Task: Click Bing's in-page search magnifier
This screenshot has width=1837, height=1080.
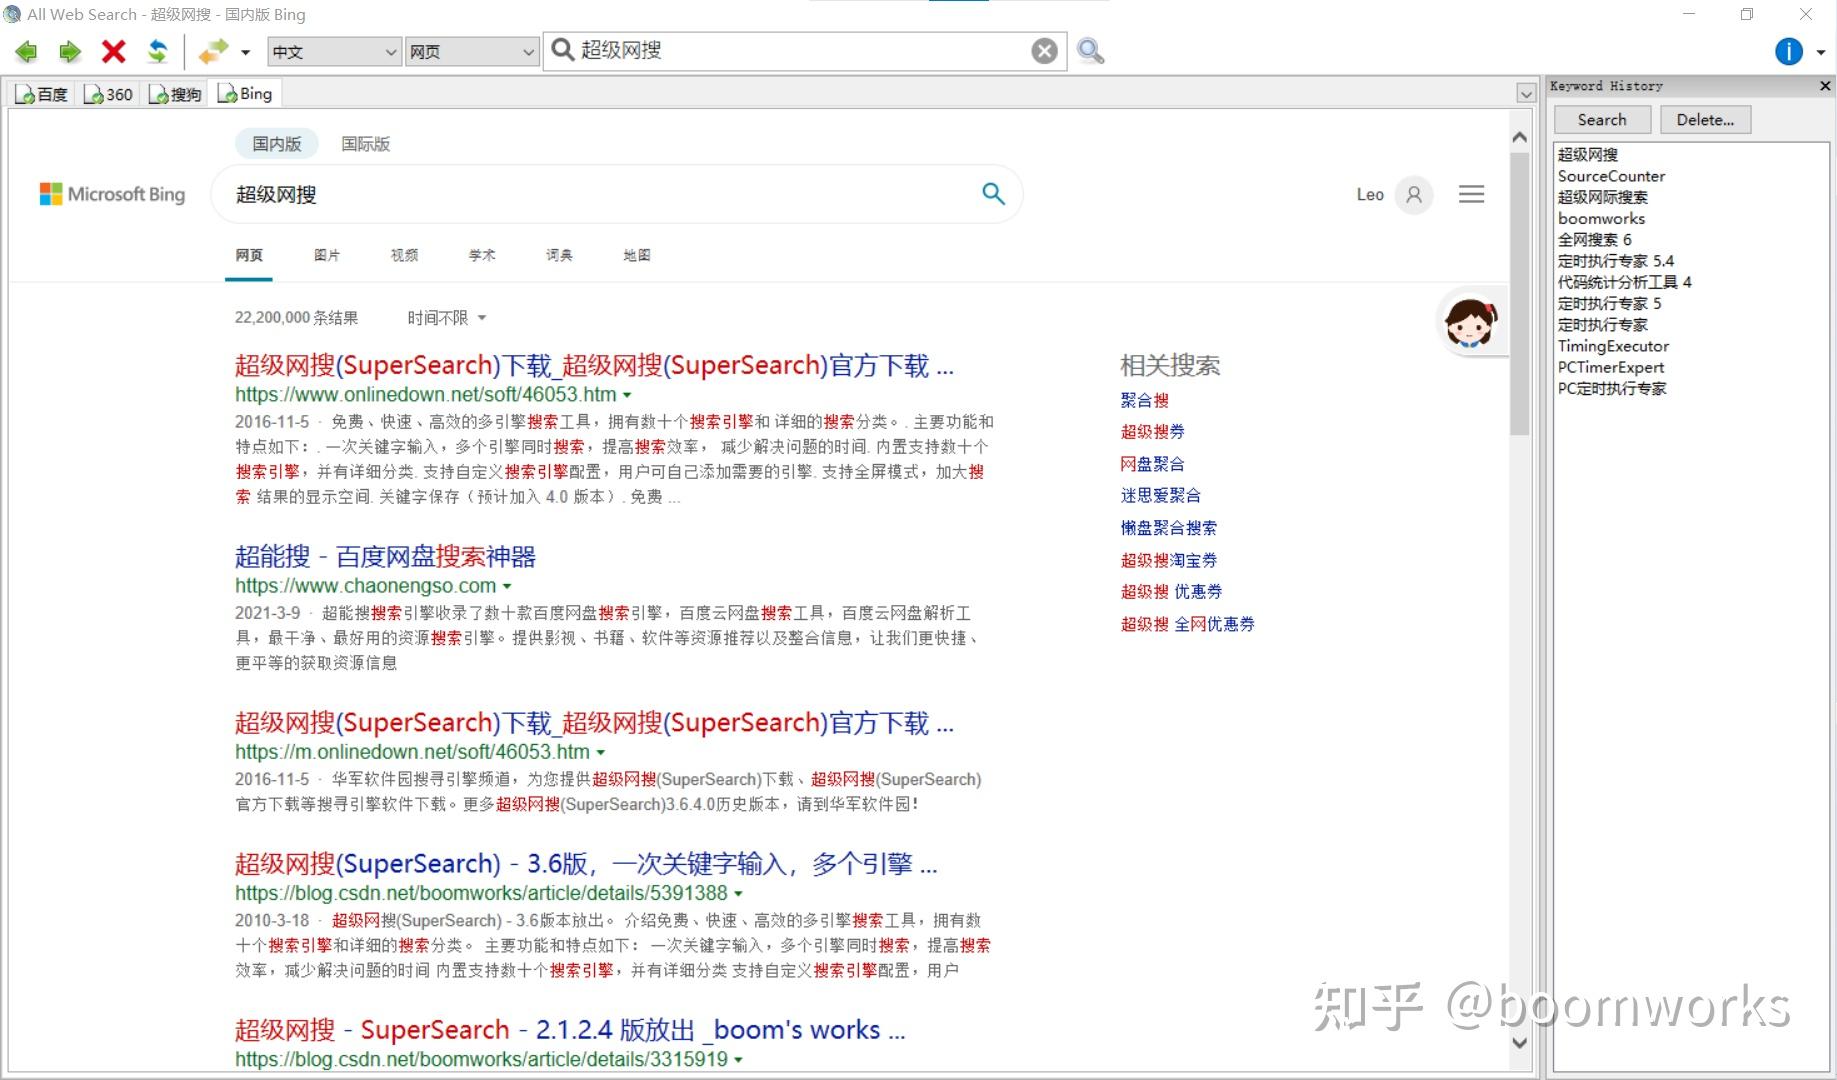Action: (993, 193)
